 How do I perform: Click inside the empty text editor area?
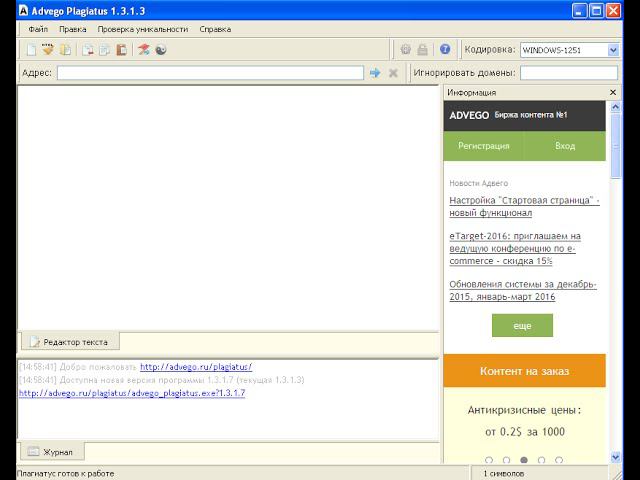click(x=228, y=208)
